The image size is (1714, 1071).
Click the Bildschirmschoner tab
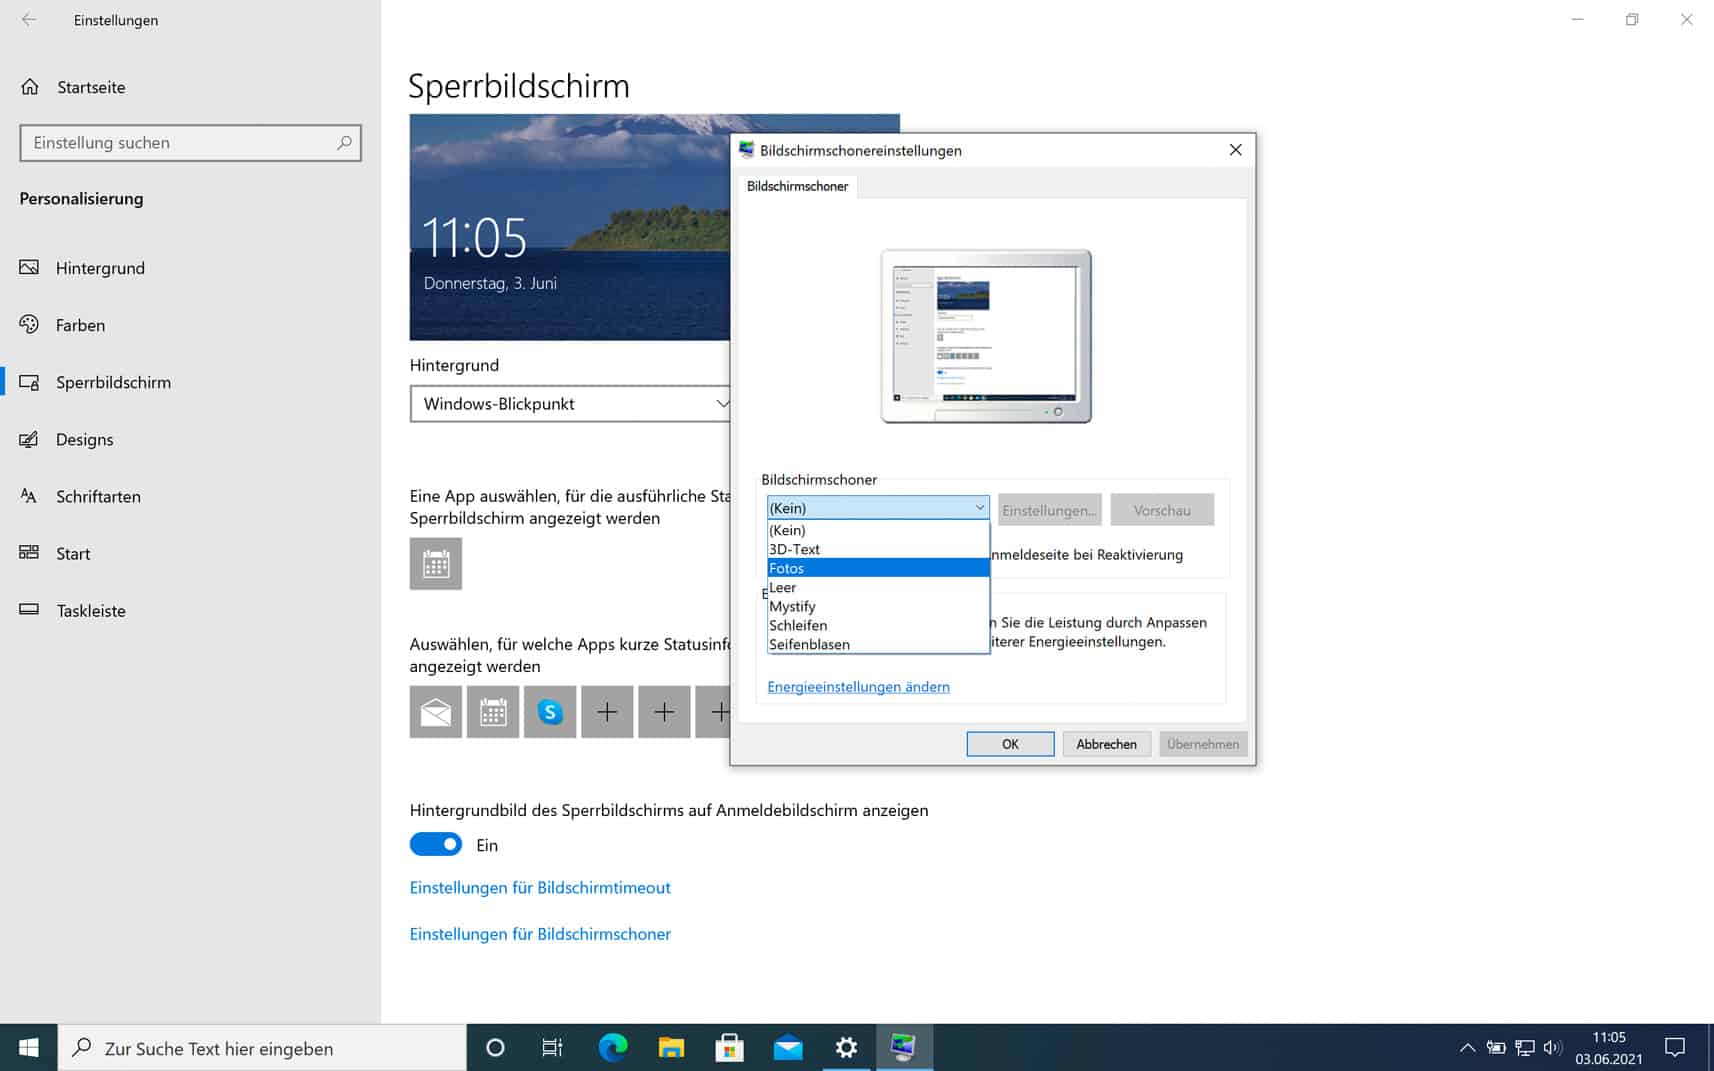pyautogui.click(x=797, y=186)
